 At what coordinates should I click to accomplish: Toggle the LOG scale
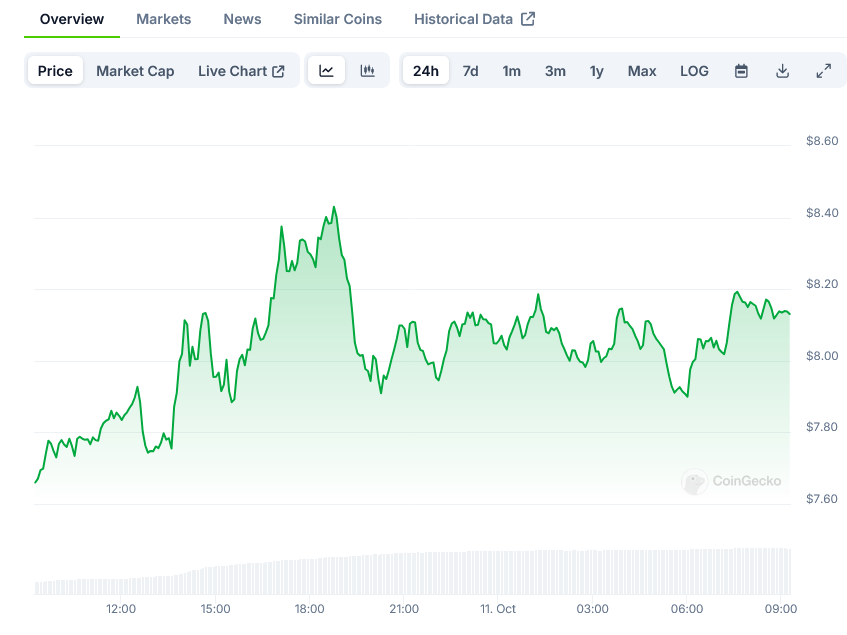pyautogui.click(x=694, y=71)
